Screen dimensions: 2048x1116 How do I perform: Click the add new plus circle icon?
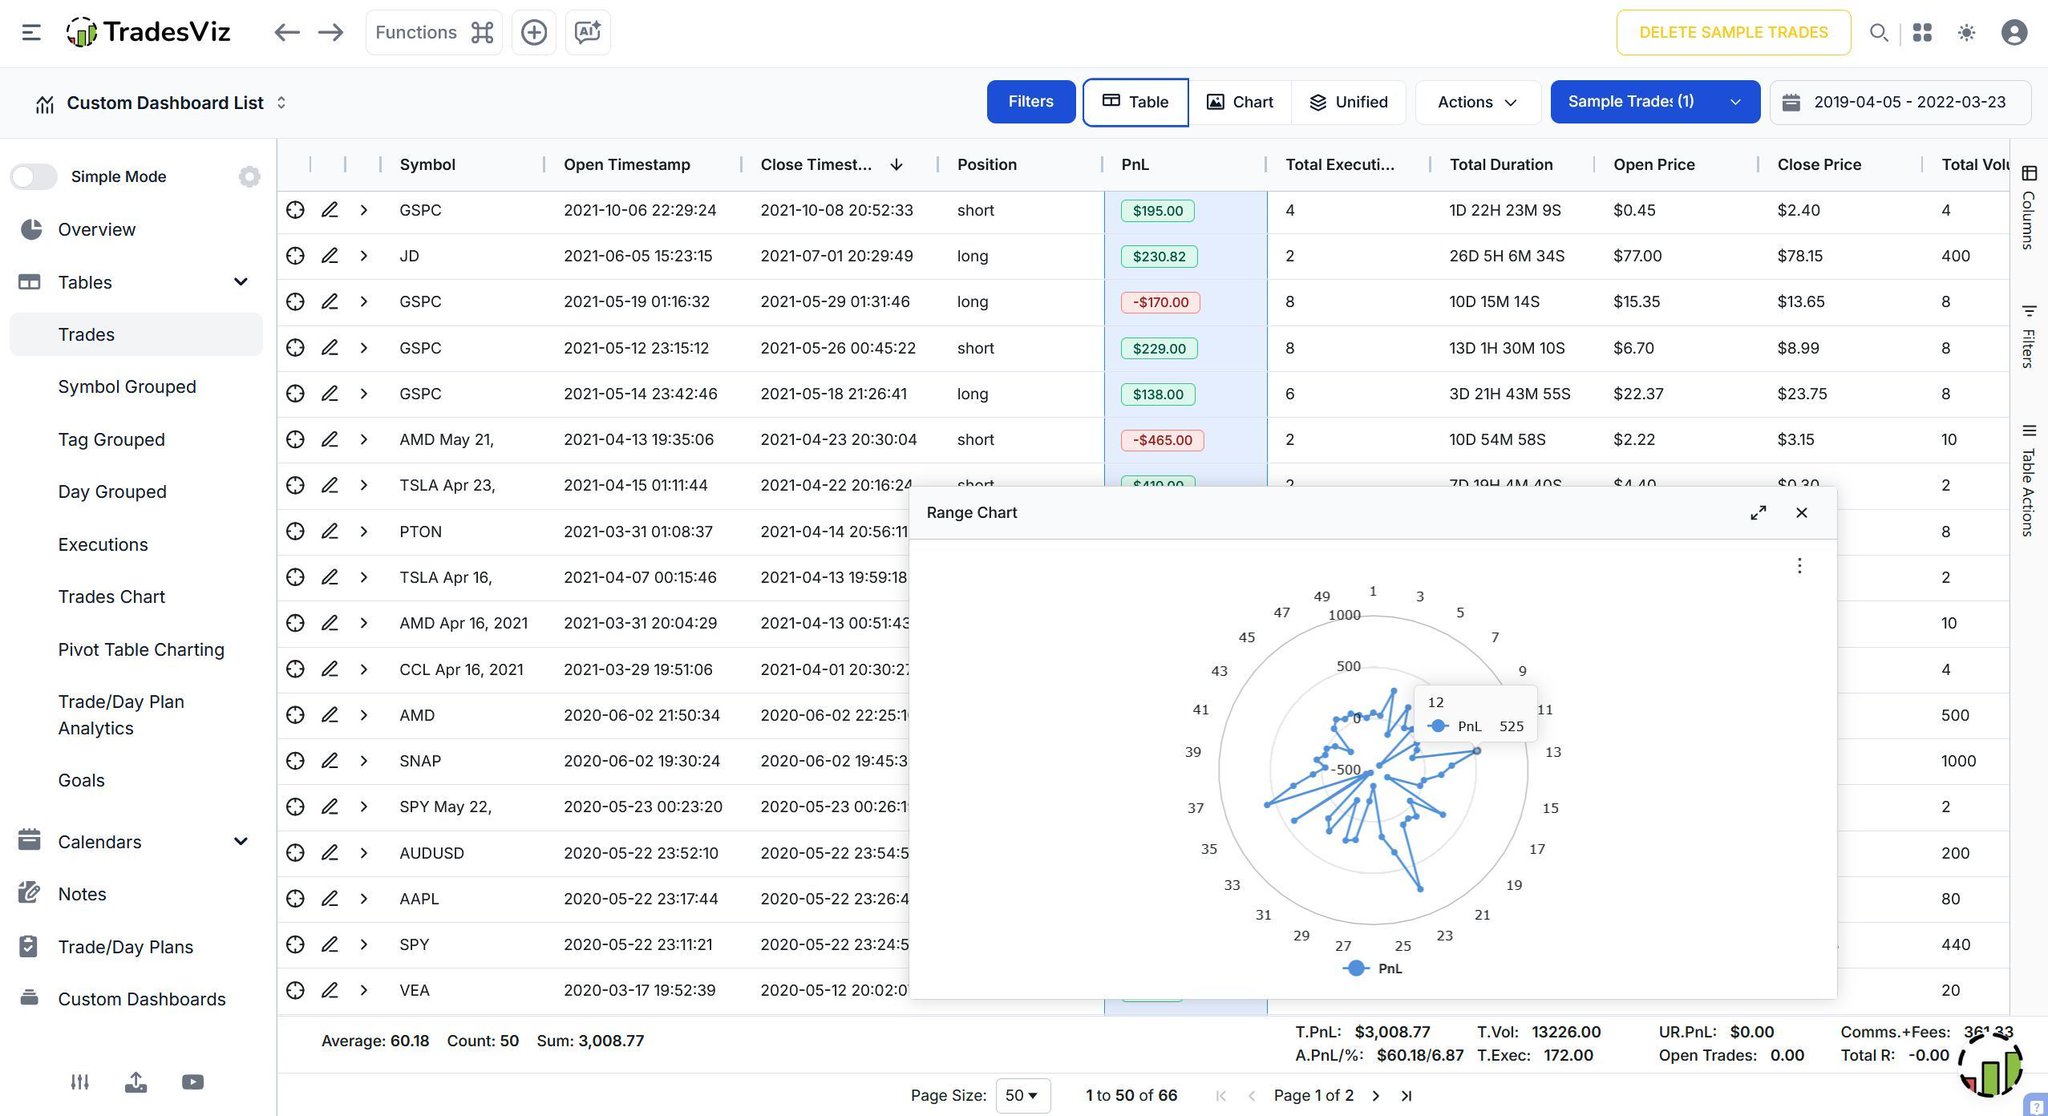click(x=534, y=32)
